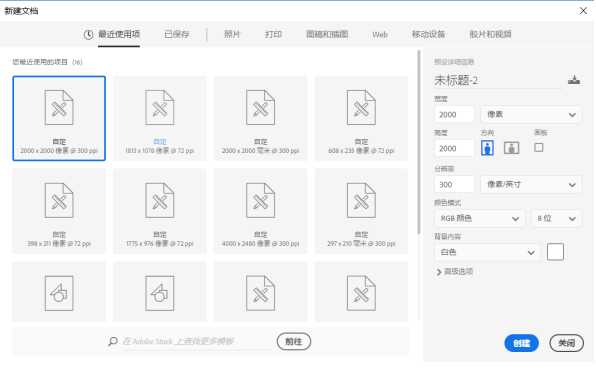Switch to the 照片 tab
The height and width of the screenshot is (368, 596).
tap(232, 34)
